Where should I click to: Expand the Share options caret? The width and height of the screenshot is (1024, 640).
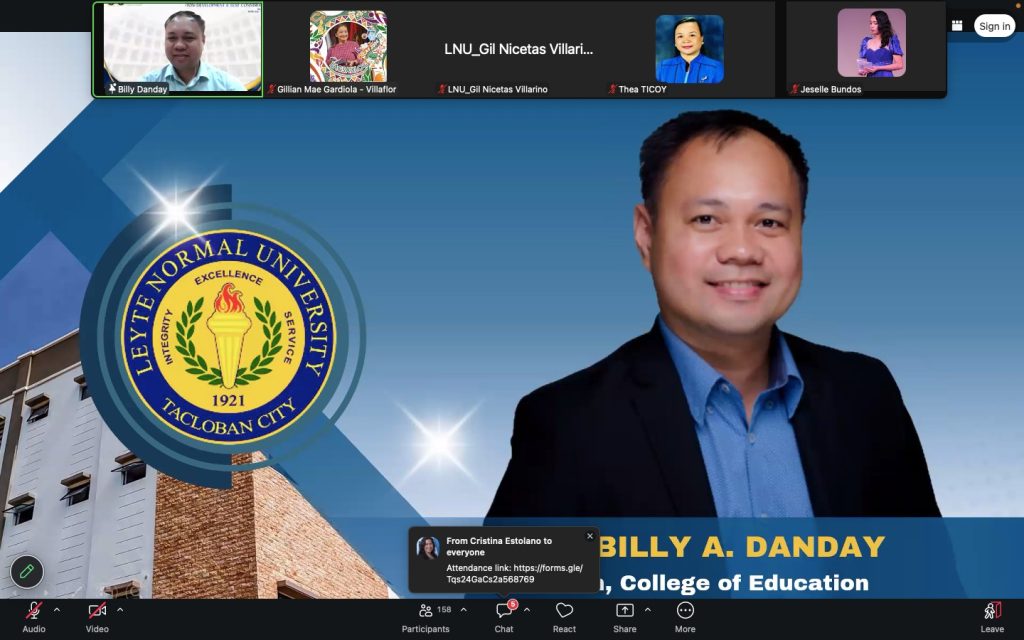[648, 610]
